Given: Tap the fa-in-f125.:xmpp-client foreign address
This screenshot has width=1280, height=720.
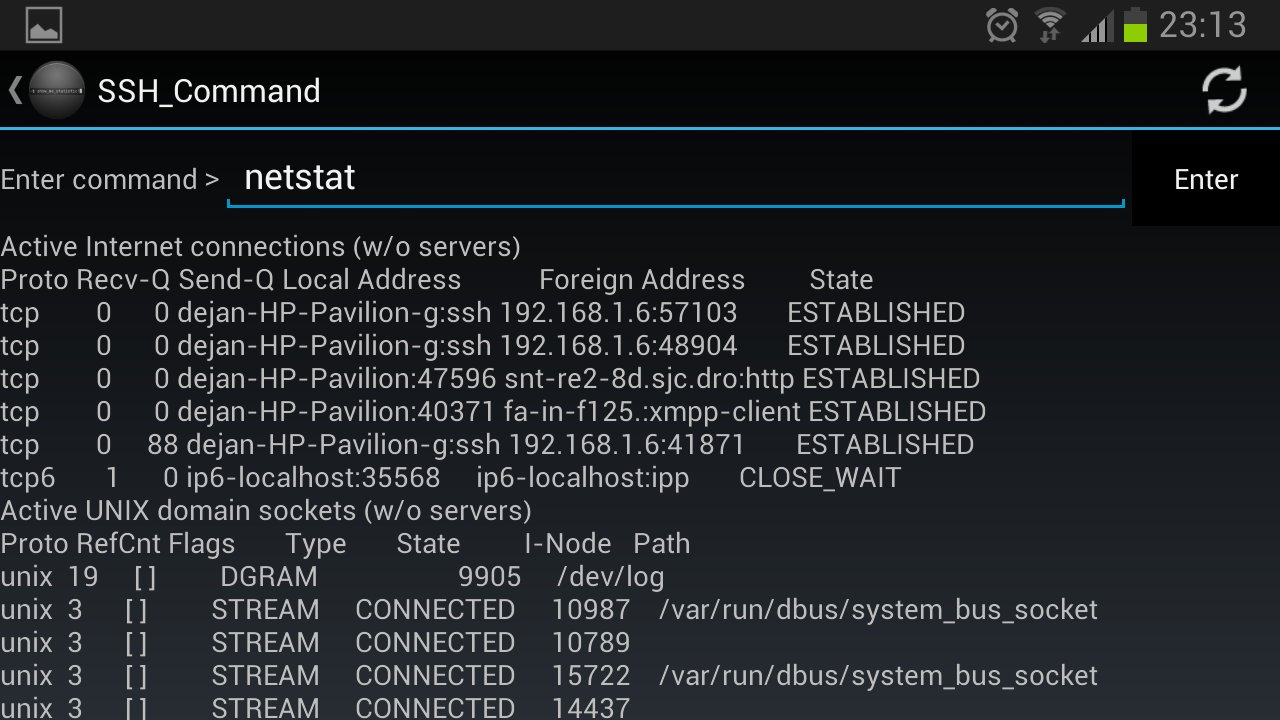Looking at the screenshot, I should pyautogui.click(x=653, y=412).
